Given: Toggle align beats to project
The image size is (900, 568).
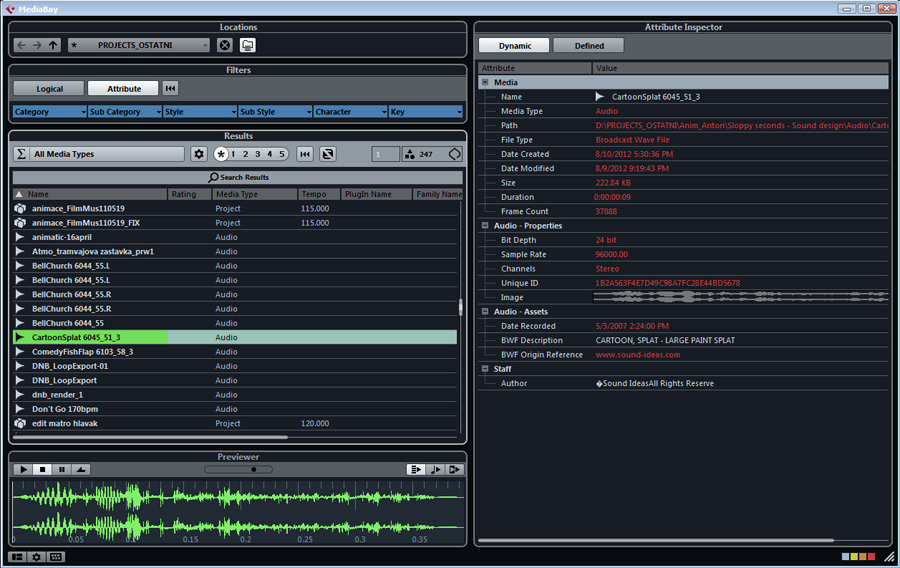Looking at the screenshot, I should 436,469.
